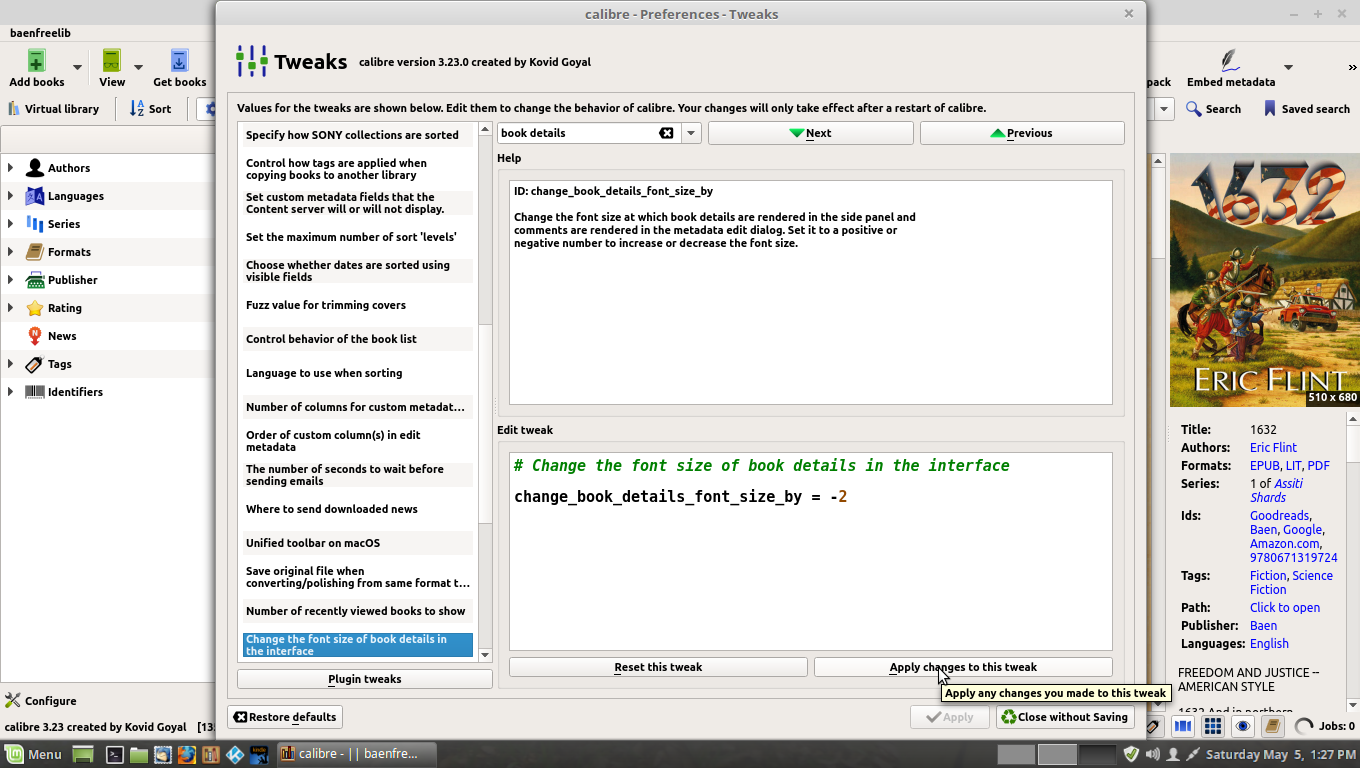Click the 1632 book cover thumbnail

pos(1264,280)
